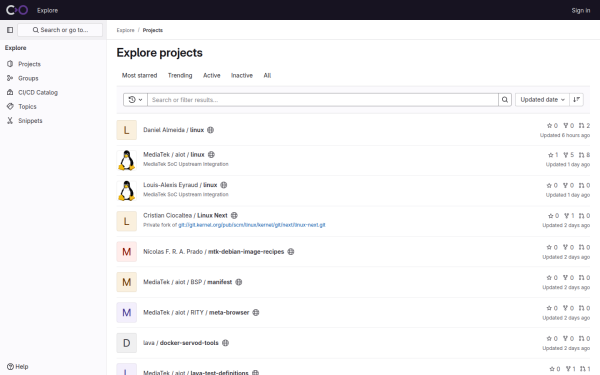Click the Search or go to button

coord(60,30)
